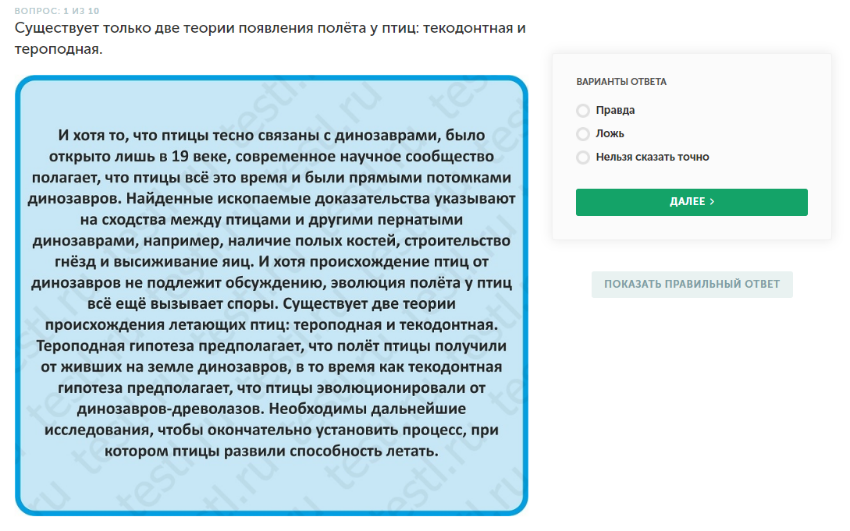850x531 pixels.
Task: Click the "Вопрос: 1 из 10" counter
Action: pyautogui.click(x=57, y=10)
